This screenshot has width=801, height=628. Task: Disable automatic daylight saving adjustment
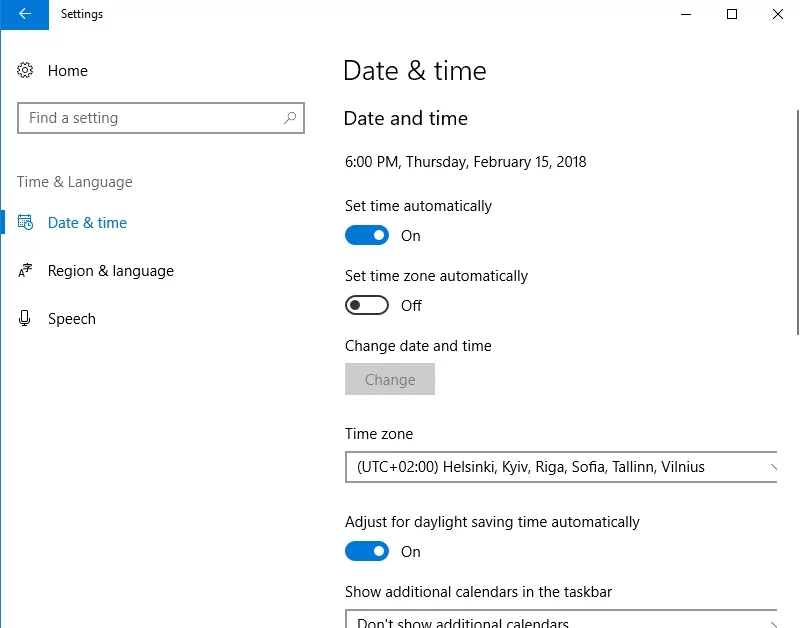[367, 552]
